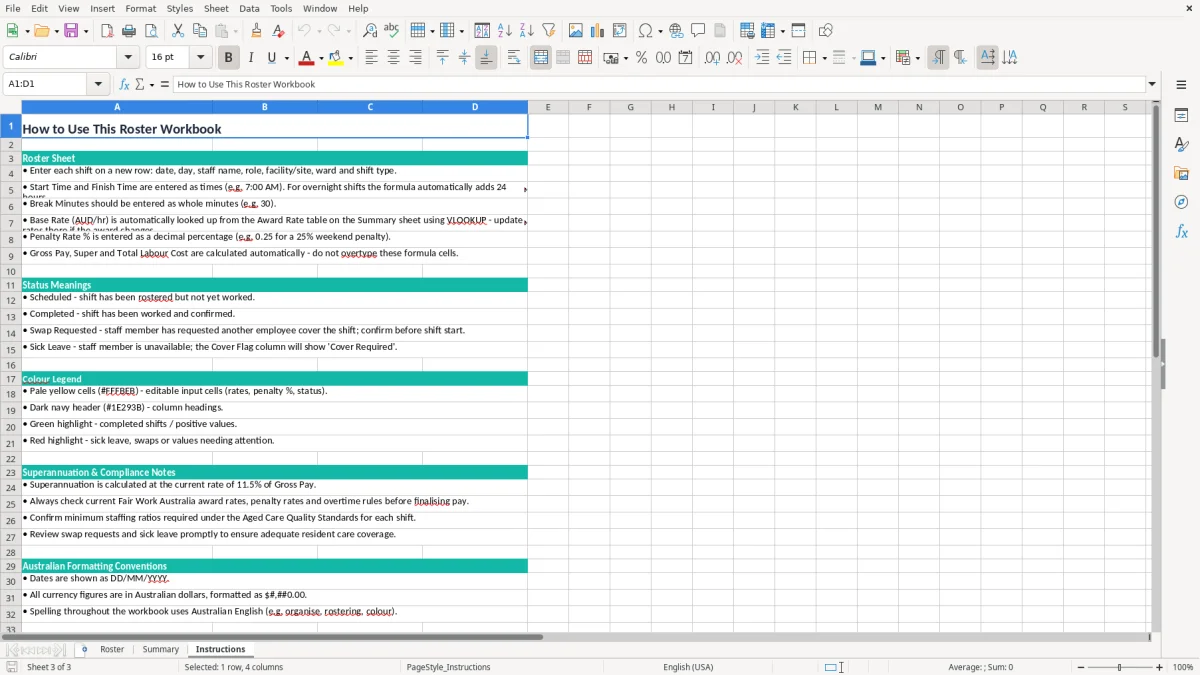Add a decimal place
Image resolution: width=1200 pixels, height=675 pixels.
click(713, 58)
